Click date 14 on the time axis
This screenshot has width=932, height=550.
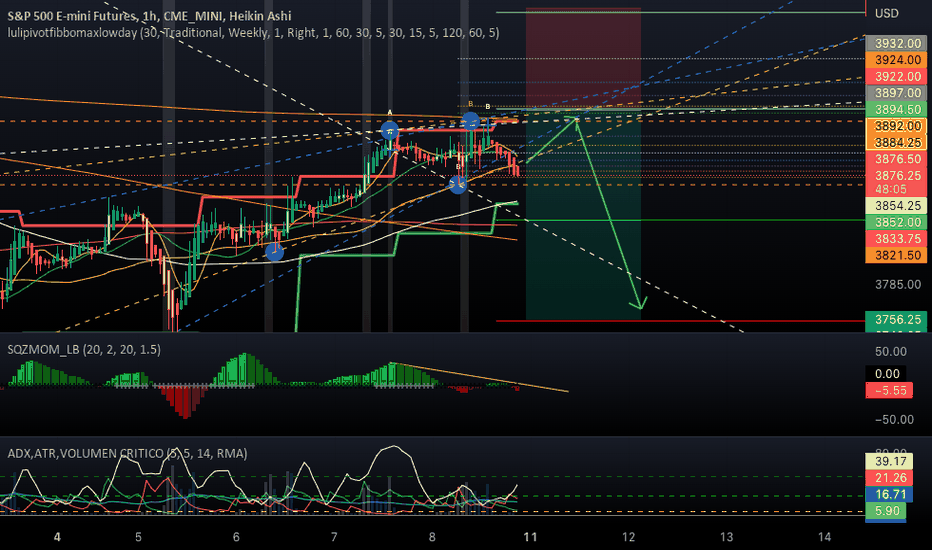[x=824, y=537]
